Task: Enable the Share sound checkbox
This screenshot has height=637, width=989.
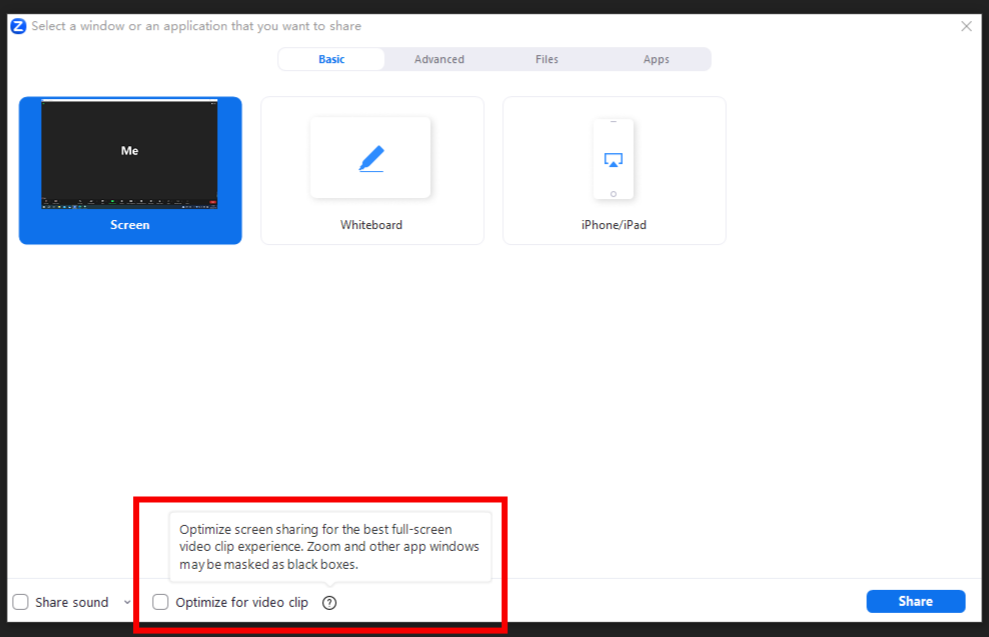Action: (x=20, y=601)
